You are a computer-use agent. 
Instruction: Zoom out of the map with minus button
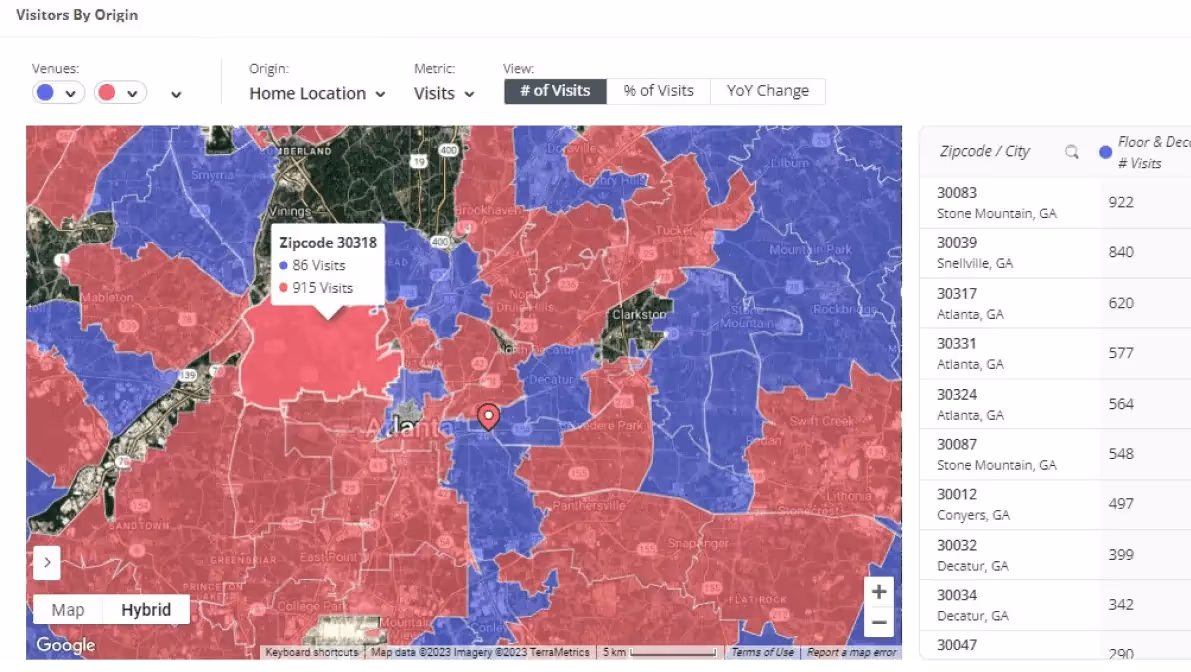pyautogui.click(x=879, y=623)
